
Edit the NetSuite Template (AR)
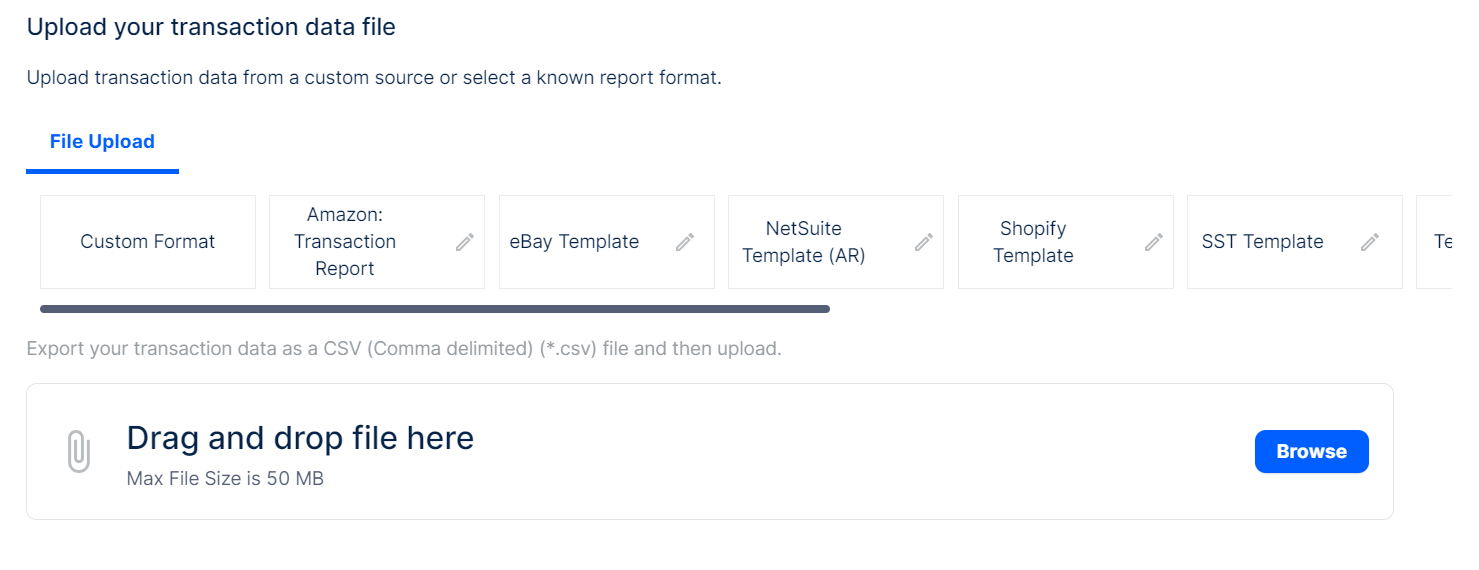[924, 242]
